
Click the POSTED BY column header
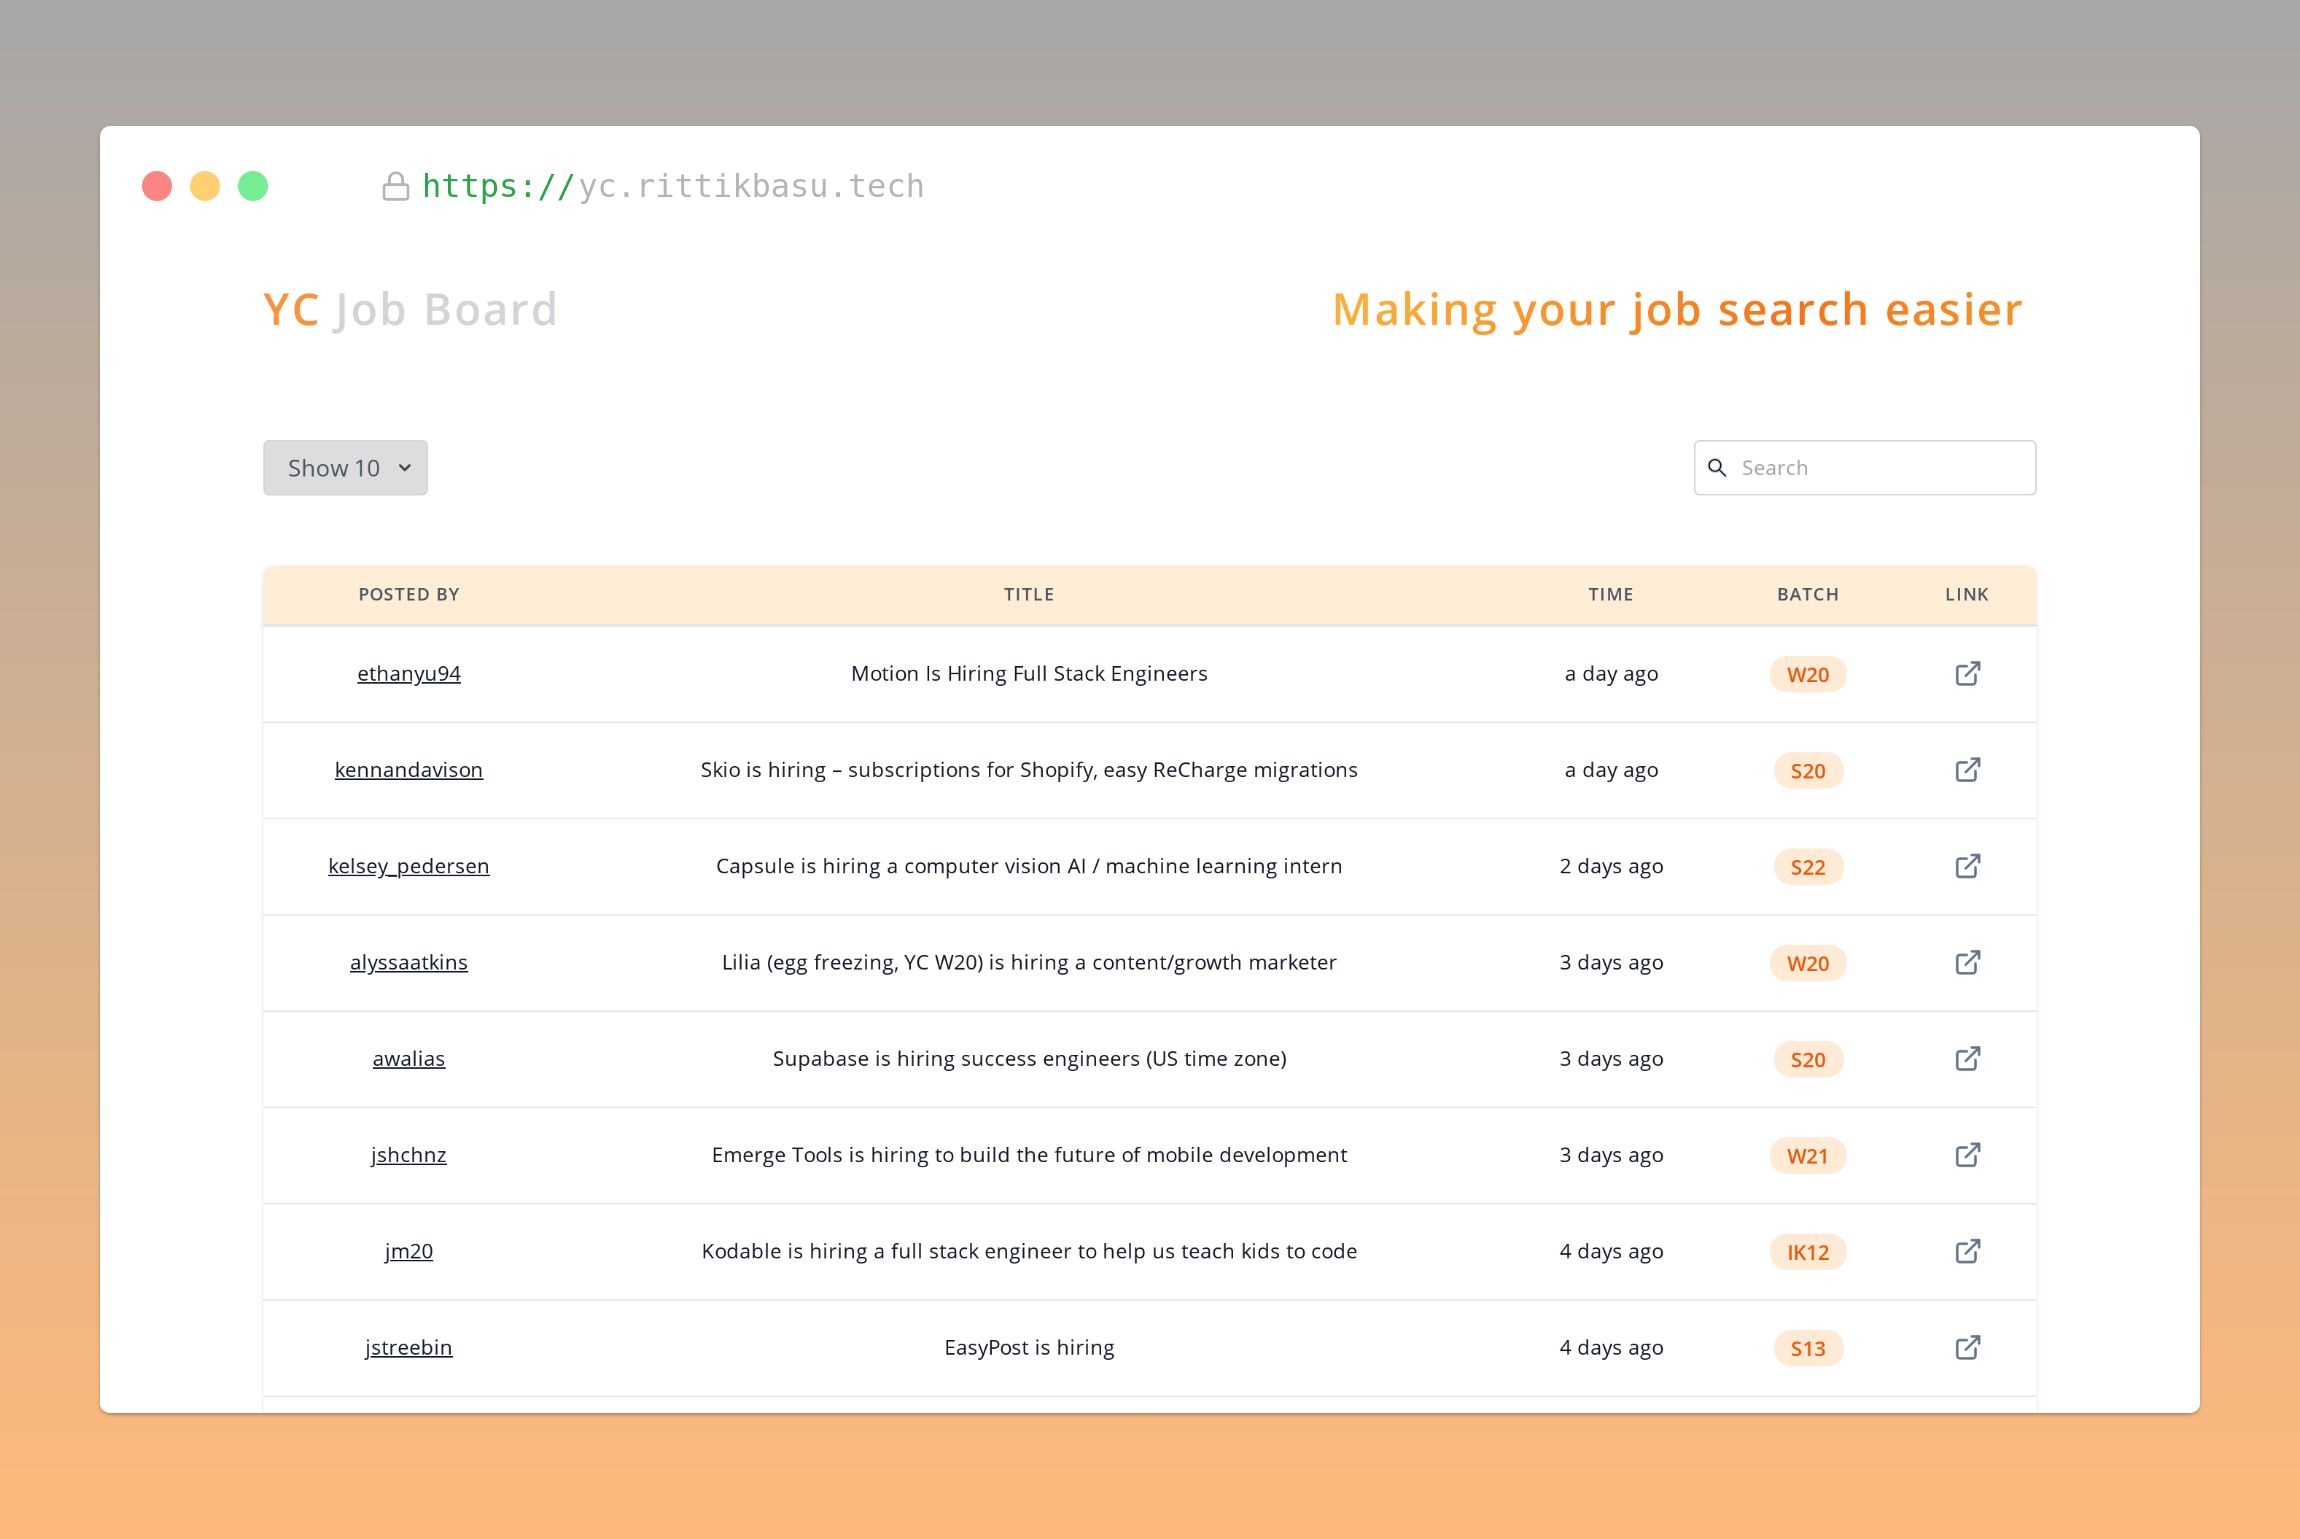(409, 594)
